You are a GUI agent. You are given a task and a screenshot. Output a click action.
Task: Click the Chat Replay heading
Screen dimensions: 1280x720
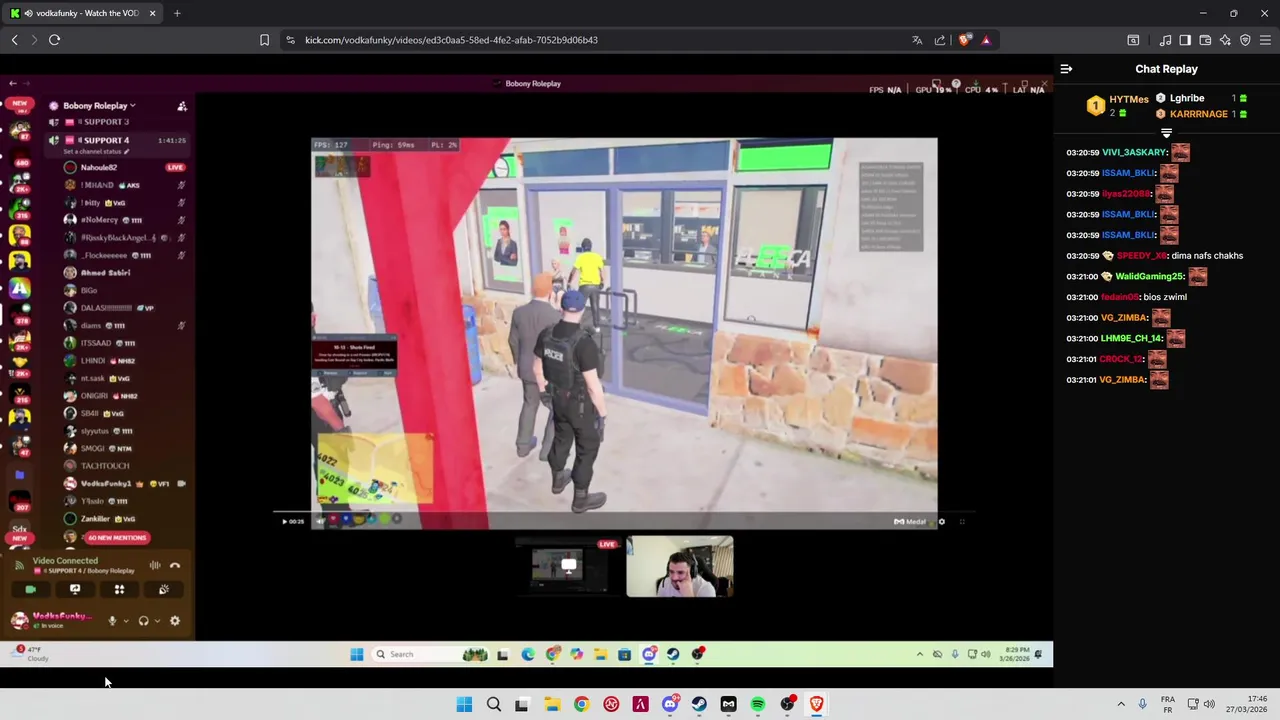(x=1166, y=69)
